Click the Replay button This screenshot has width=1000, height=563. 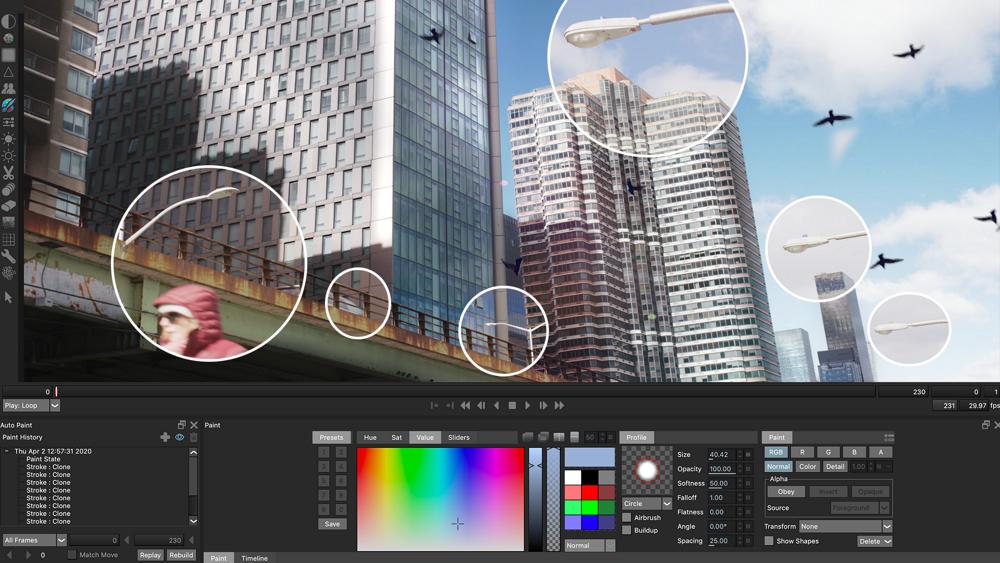(x=150, y=555)
